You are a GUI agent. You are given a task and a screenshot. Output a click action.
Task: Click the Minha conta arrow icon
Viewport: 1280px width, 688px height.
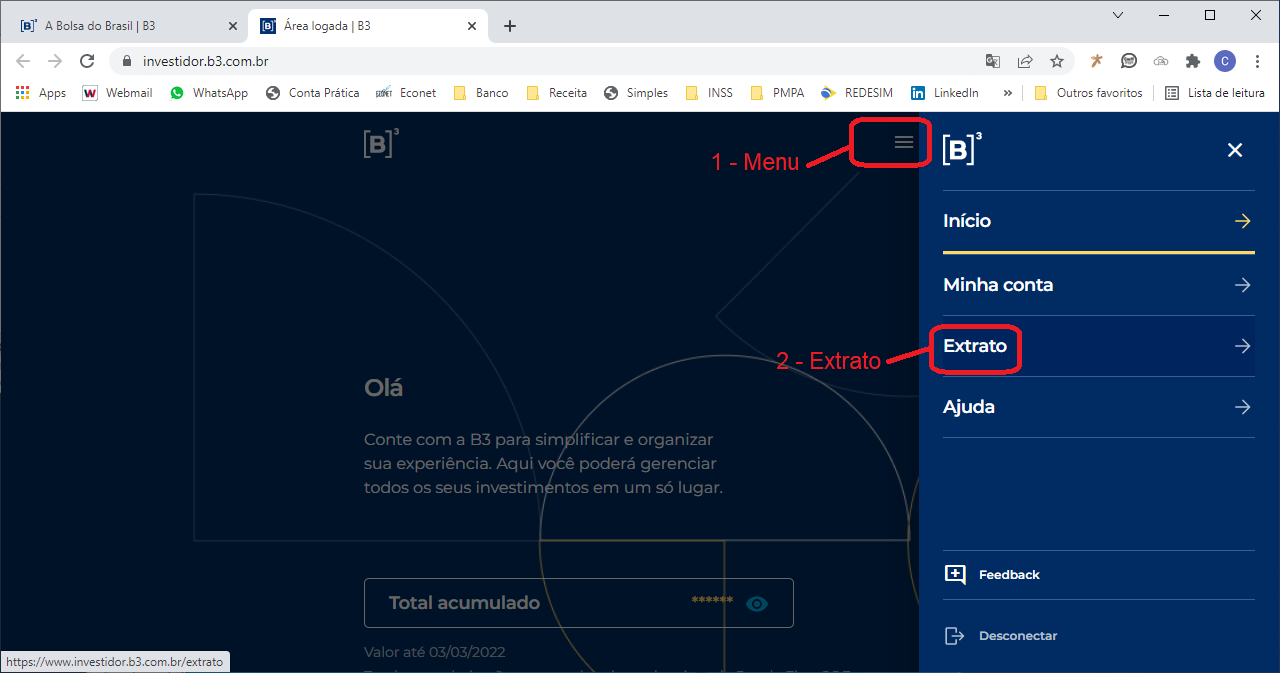pyautogui.click(x=1243, y=285)
